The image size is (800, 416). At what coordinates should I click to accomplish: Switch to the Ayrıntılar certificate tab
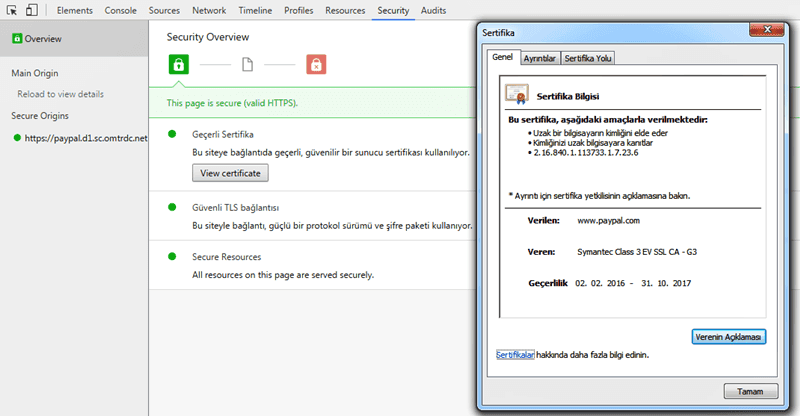[x=540, y=59]
